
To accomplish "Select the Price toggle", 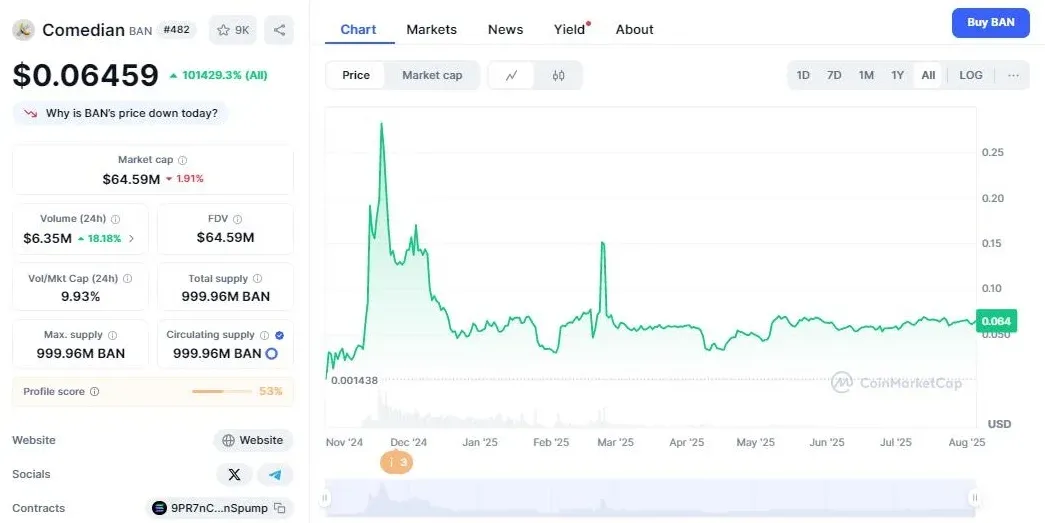I will click(x=356, y=75).
